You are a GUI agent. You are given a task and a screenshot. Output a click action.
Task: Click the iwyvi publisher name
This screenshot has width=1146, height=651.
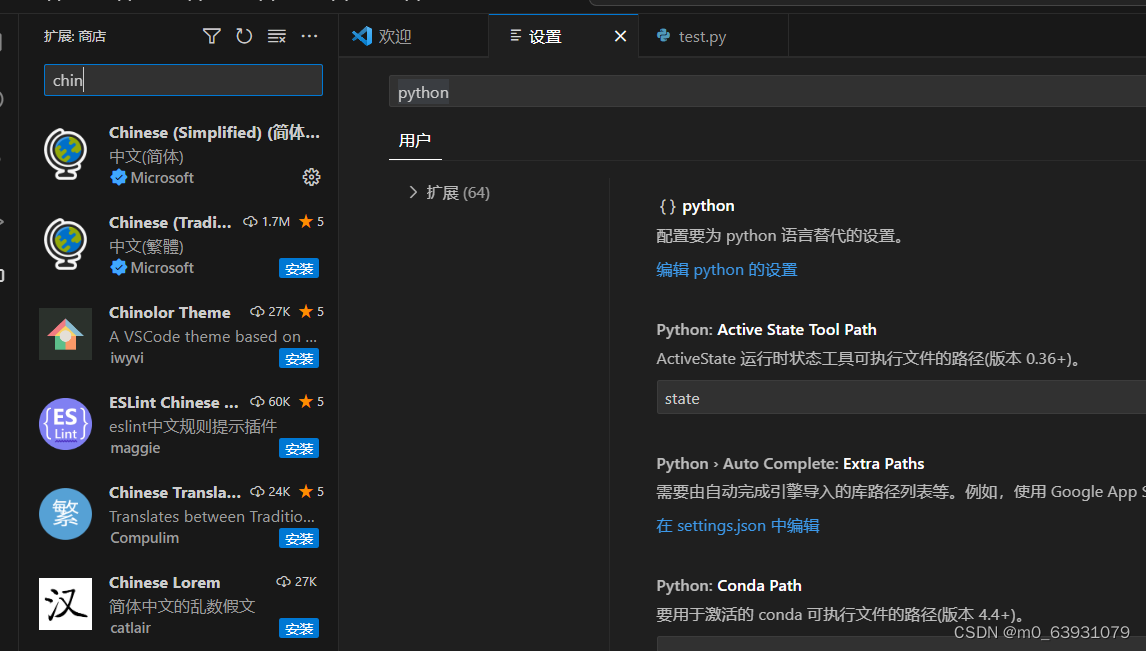tap(127, 358)
